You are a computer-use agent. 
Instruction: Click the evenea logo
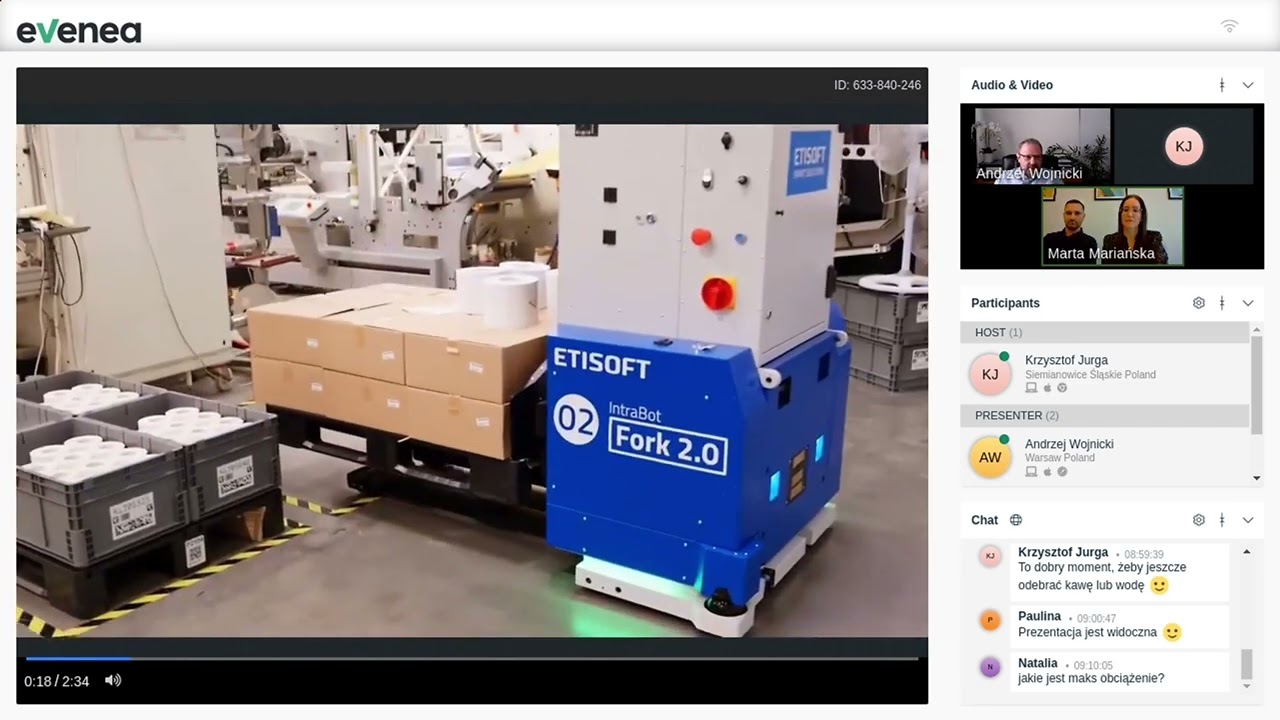[x=79, y=31]
